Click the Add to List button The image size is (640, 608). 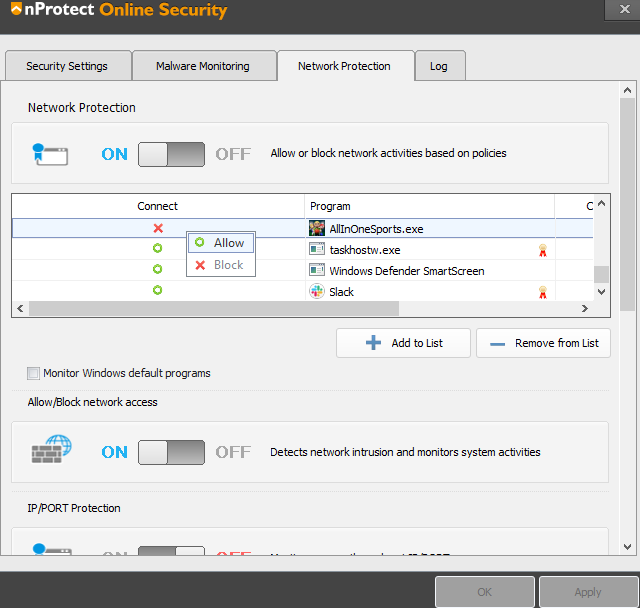pyautogui.click(x=404, y=343)
